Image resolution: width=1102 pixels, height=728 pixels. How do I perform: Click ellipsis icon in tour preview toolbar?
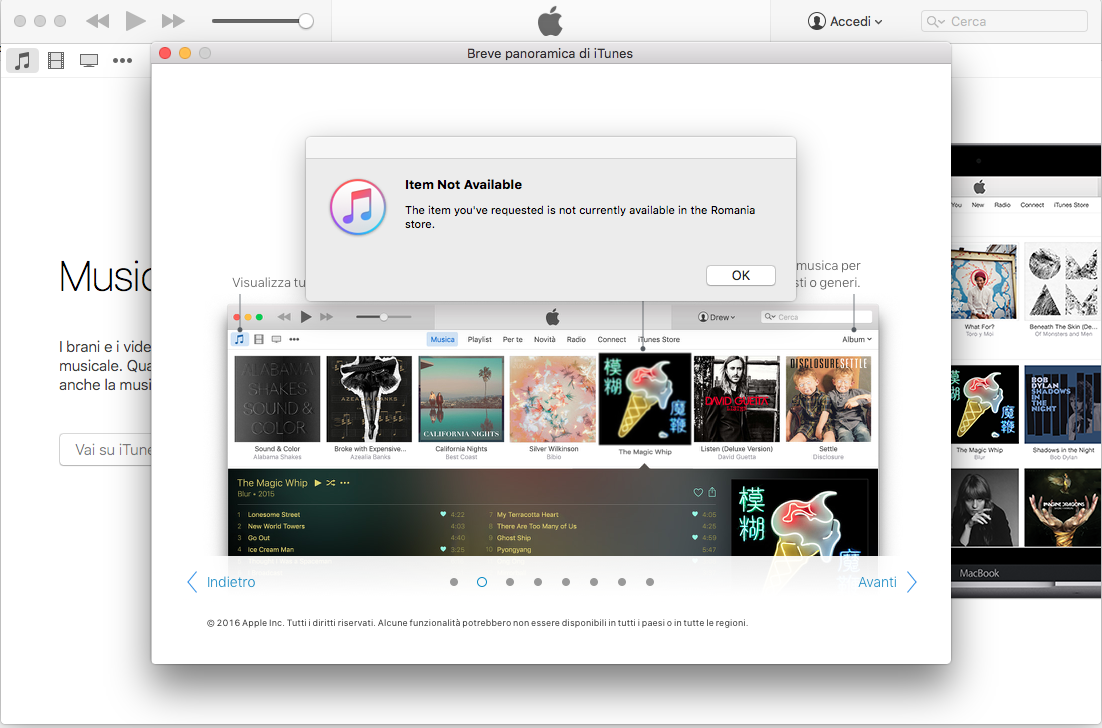pos(294,339)
